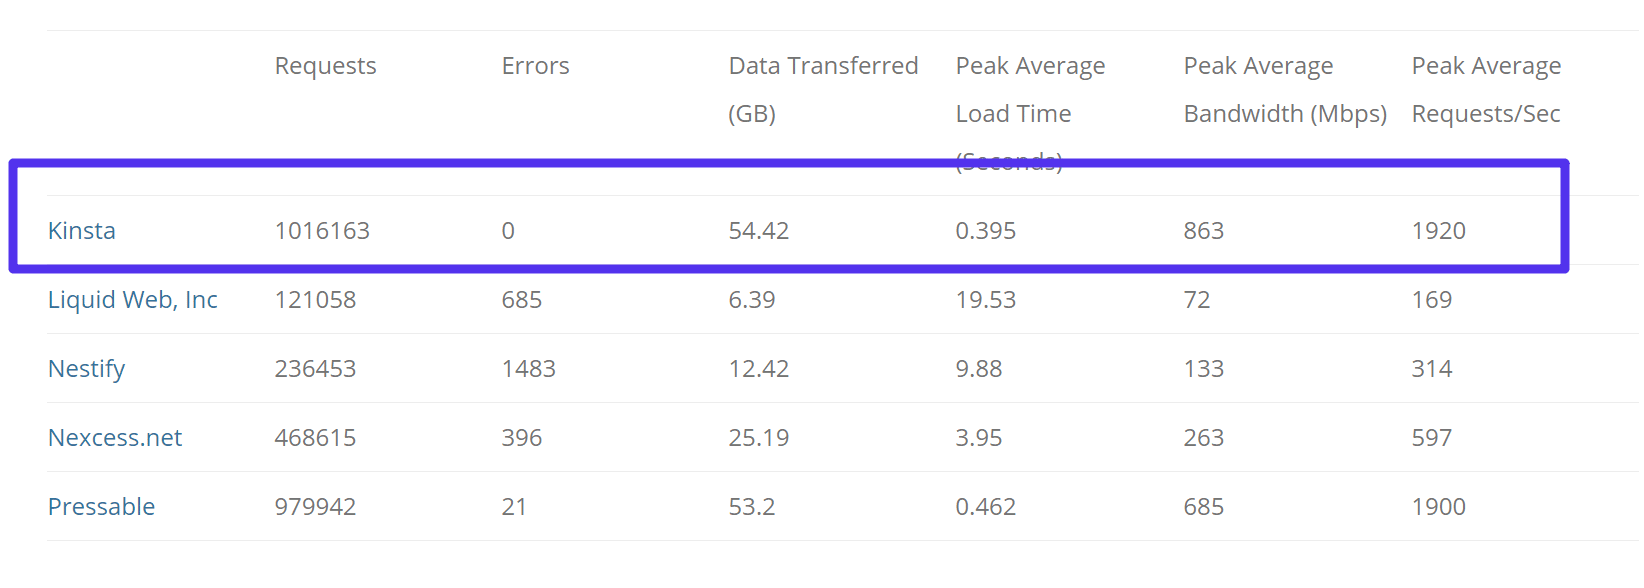Select the Data Transferred (GB) header
The width and height of the screenshot is (1644, 588).
click(823, 89)
